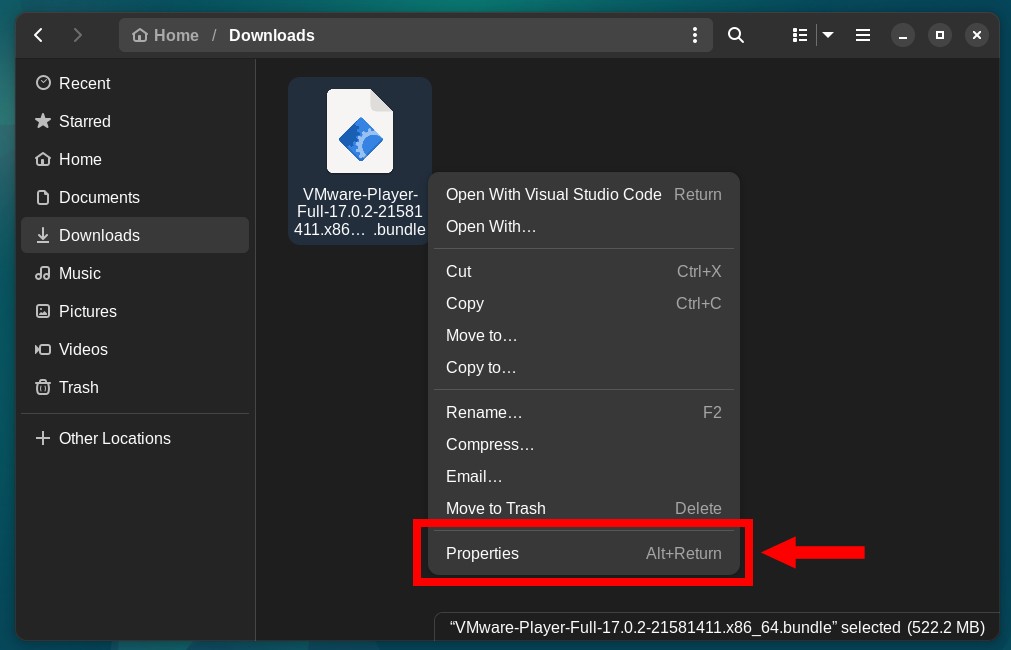Select Cut in the context menu
The width and height of the screenshot is (1011, 650).
pyautogui.click(x=584, y=271)
